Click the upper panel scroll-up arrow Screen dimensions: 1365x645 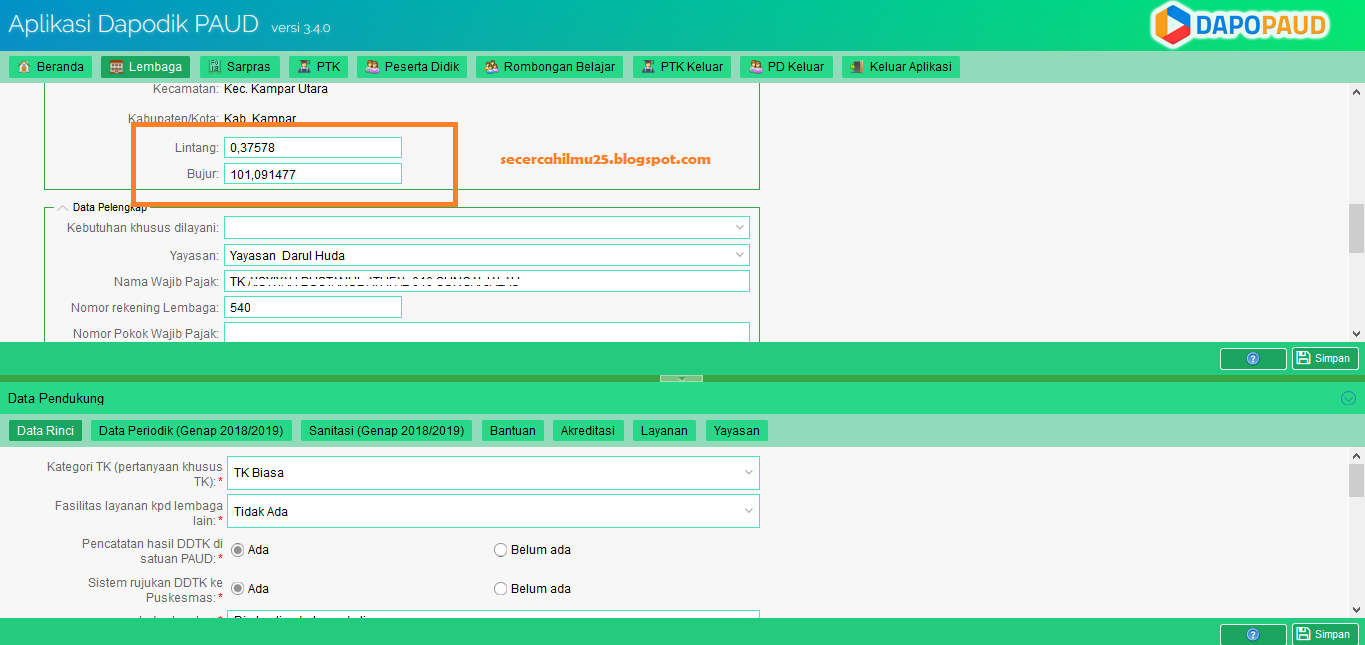(1356, 93)
